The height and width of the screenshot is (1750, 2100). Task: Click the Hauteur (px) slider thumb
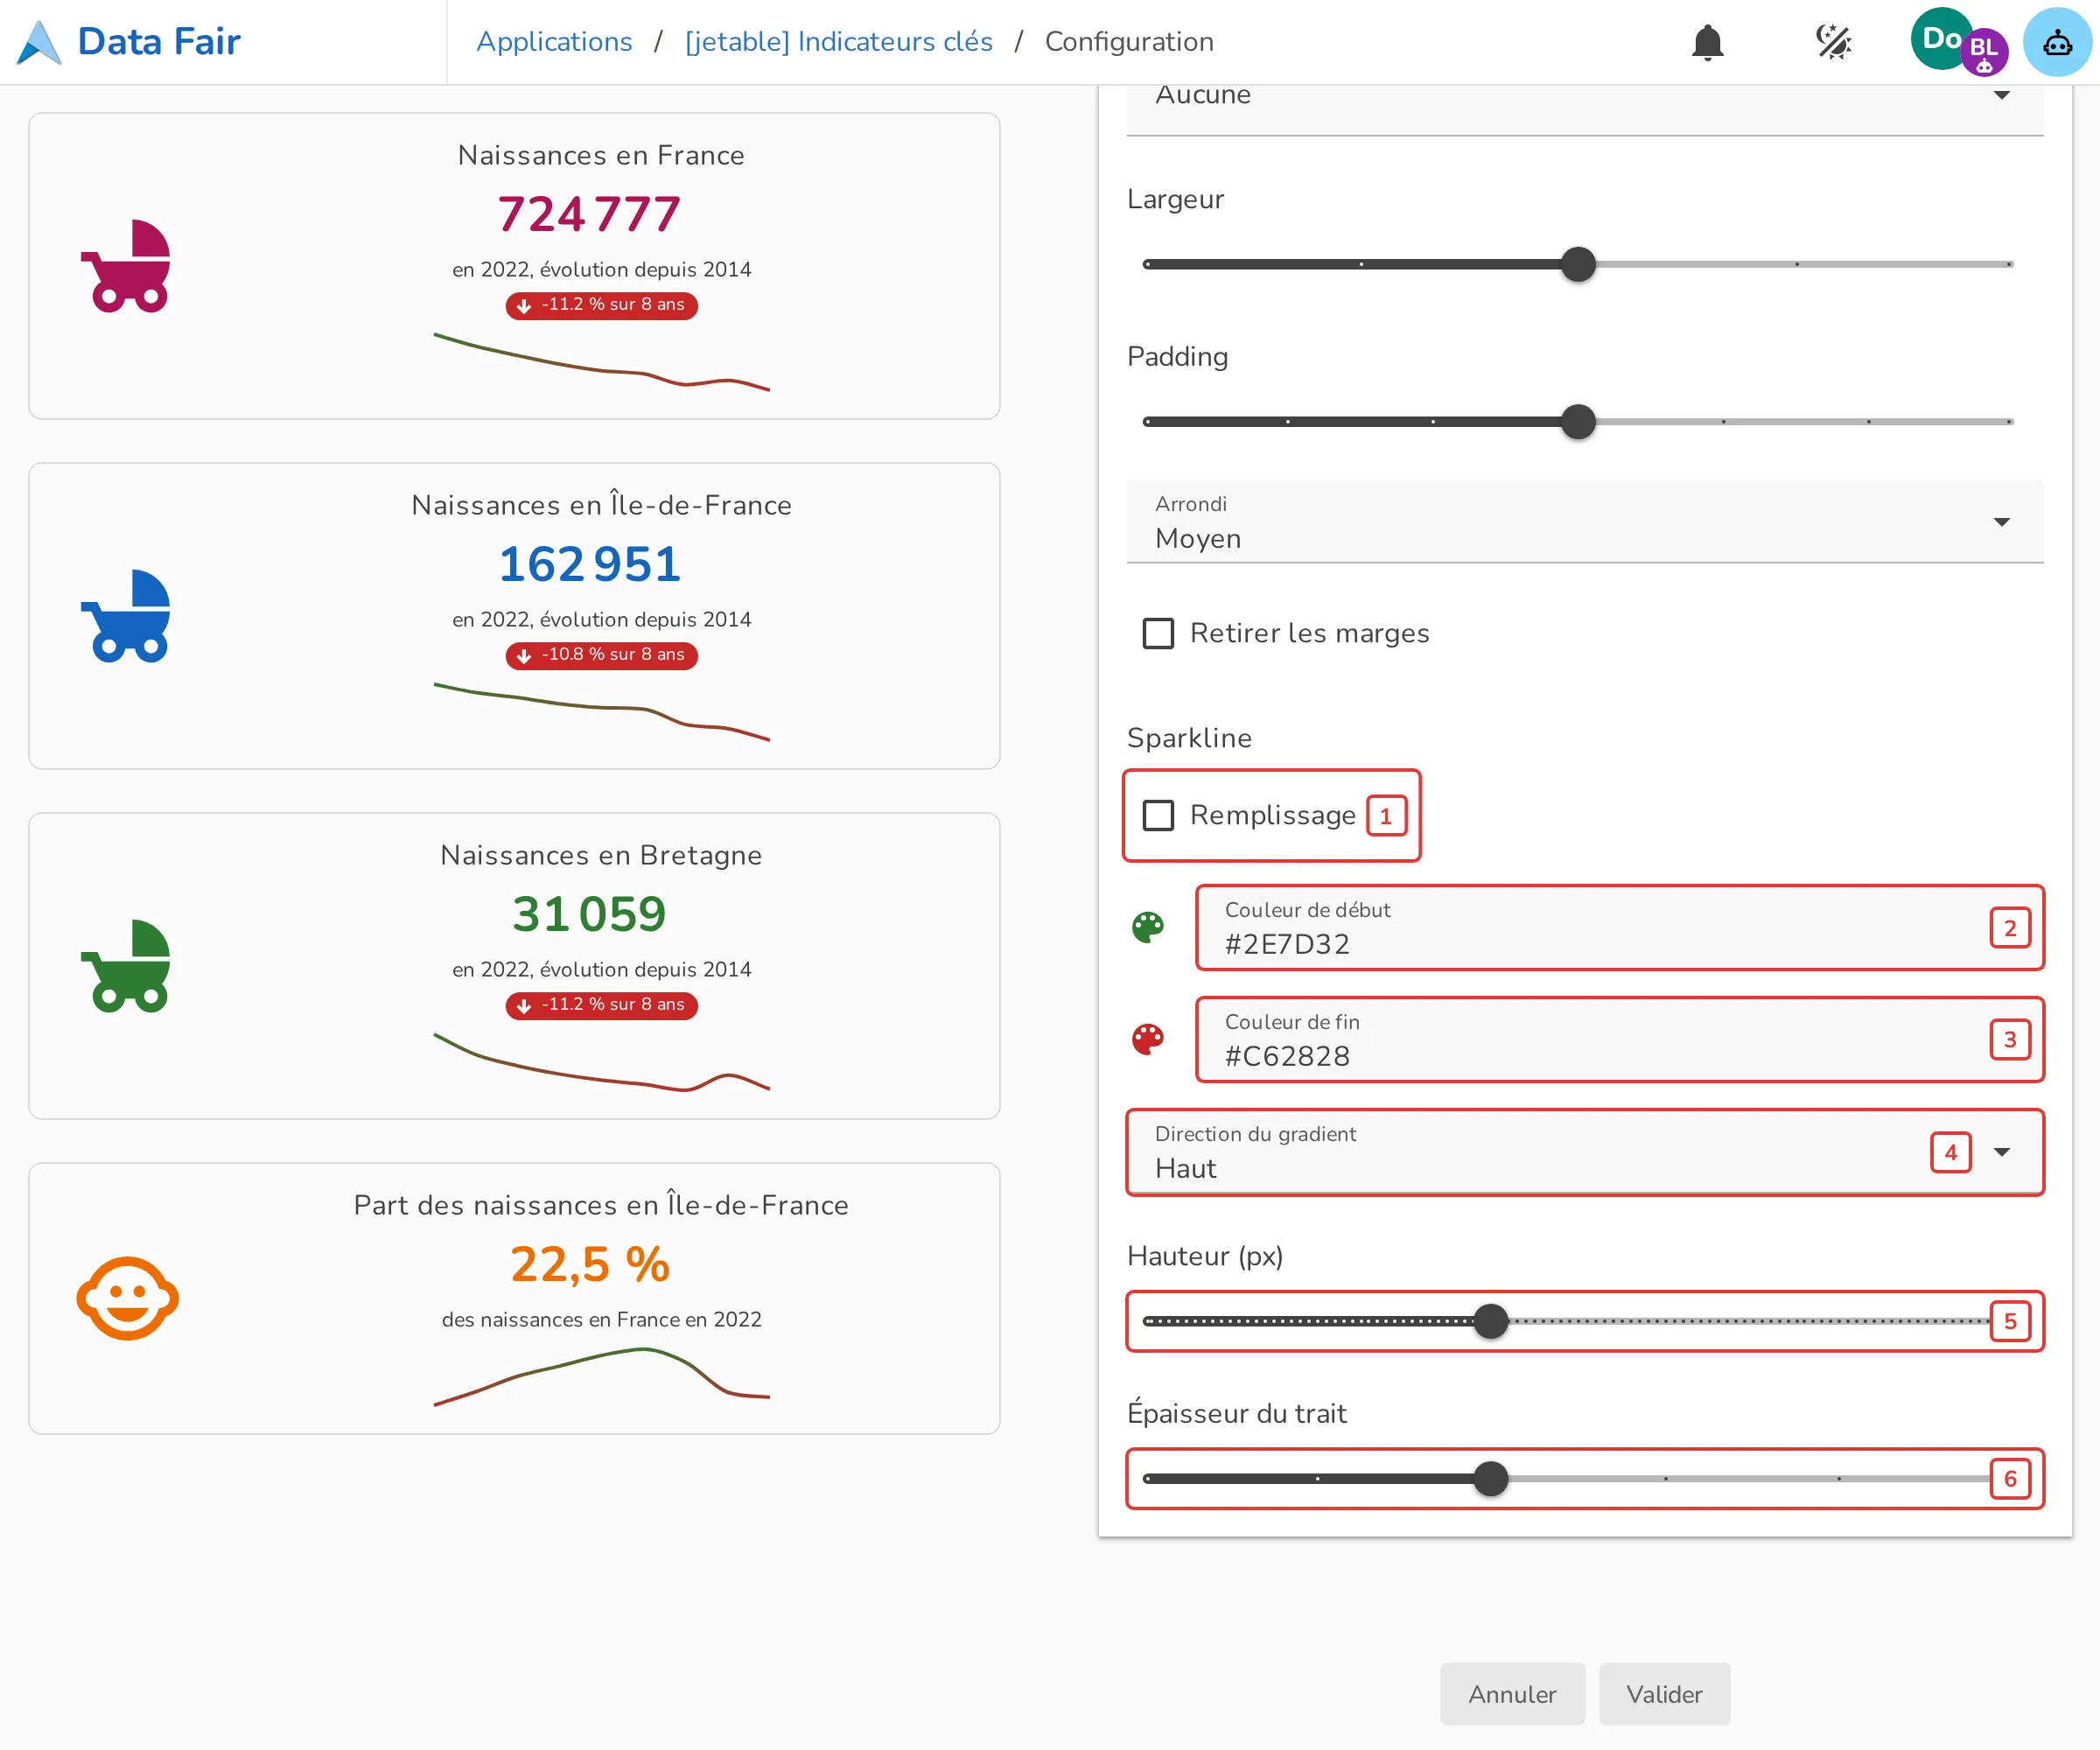tap(1491, 1322)
